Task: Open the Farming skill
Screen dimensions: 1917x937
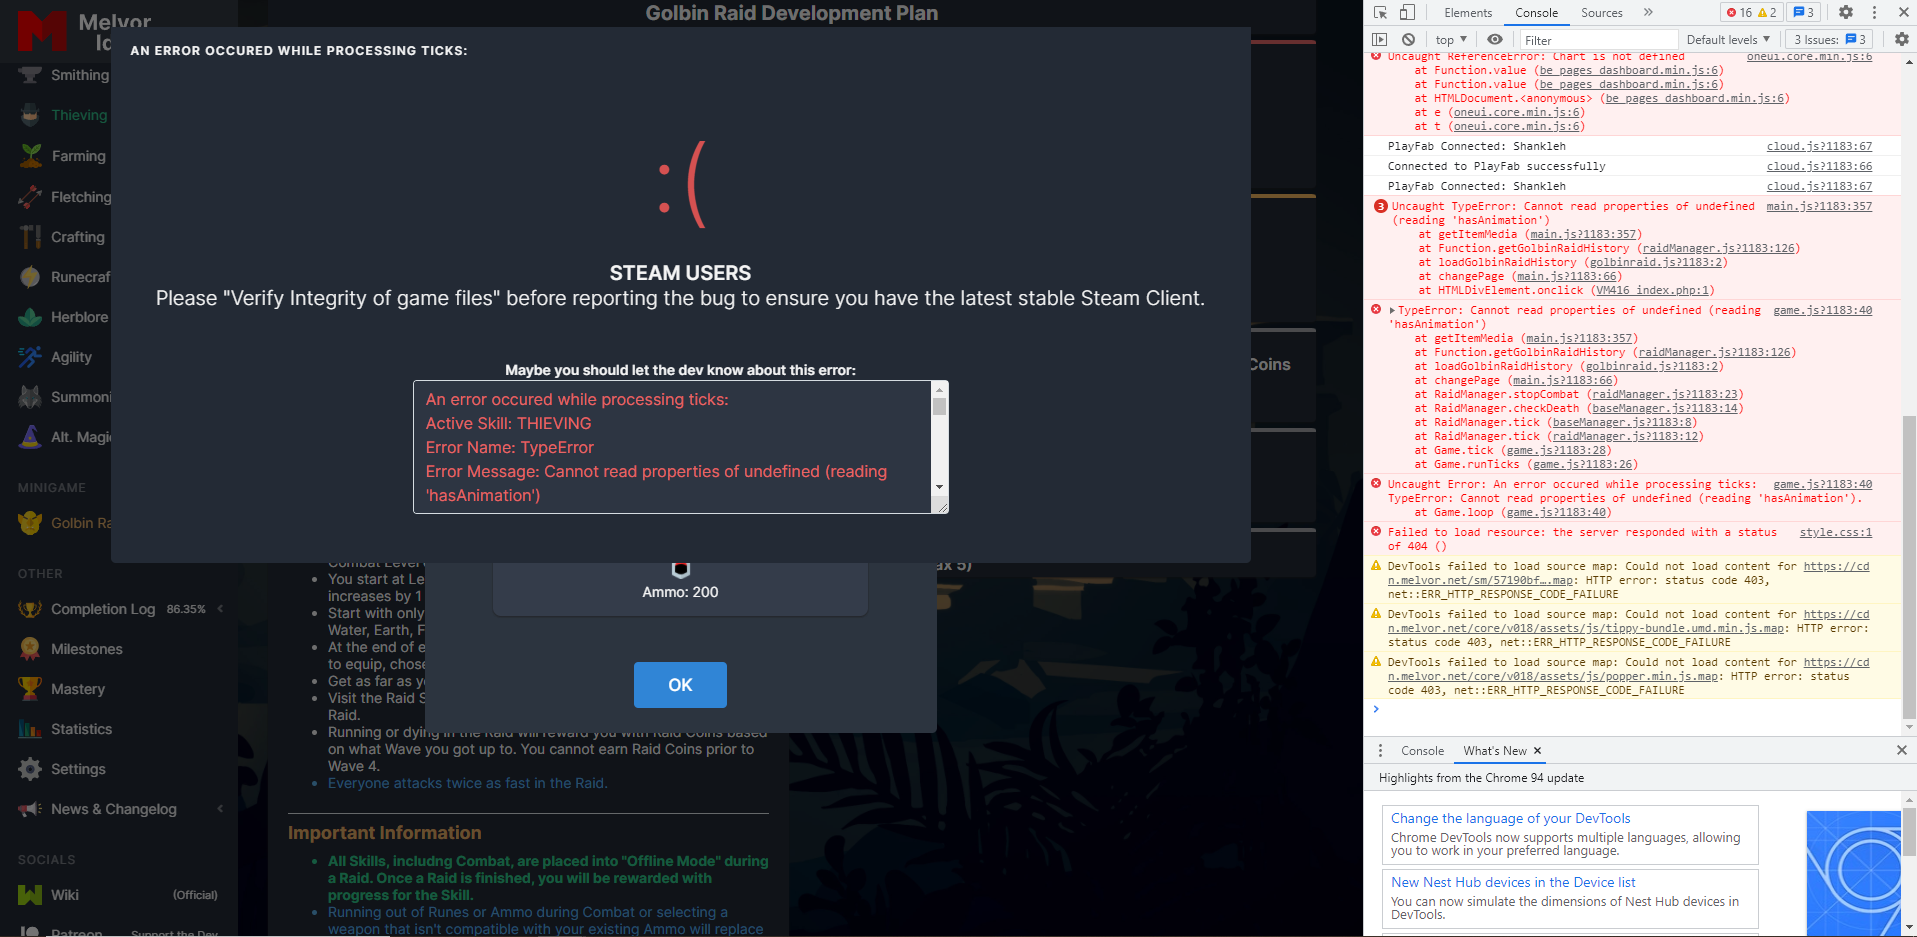Action: [x=30, y=156]
